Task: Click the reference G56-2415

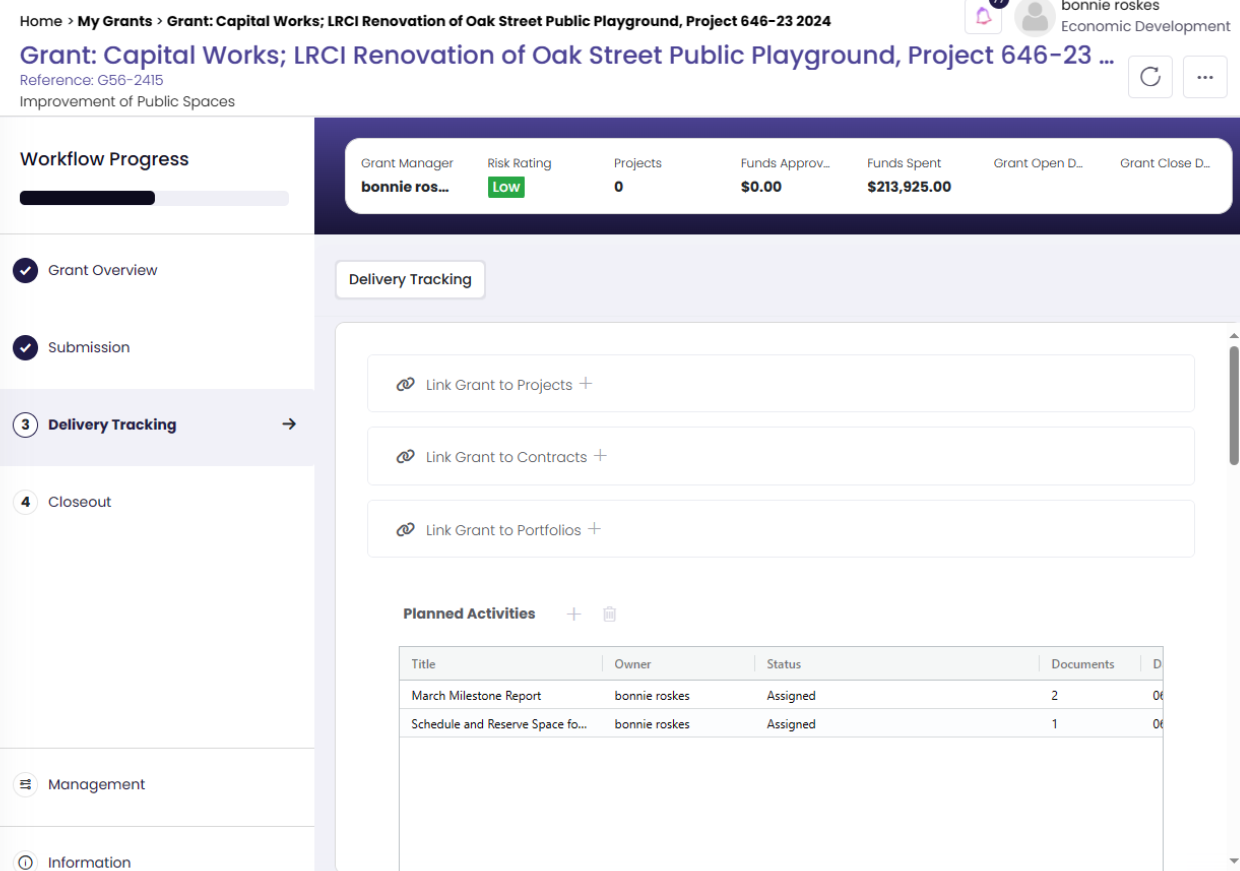Action: [92, 80]
